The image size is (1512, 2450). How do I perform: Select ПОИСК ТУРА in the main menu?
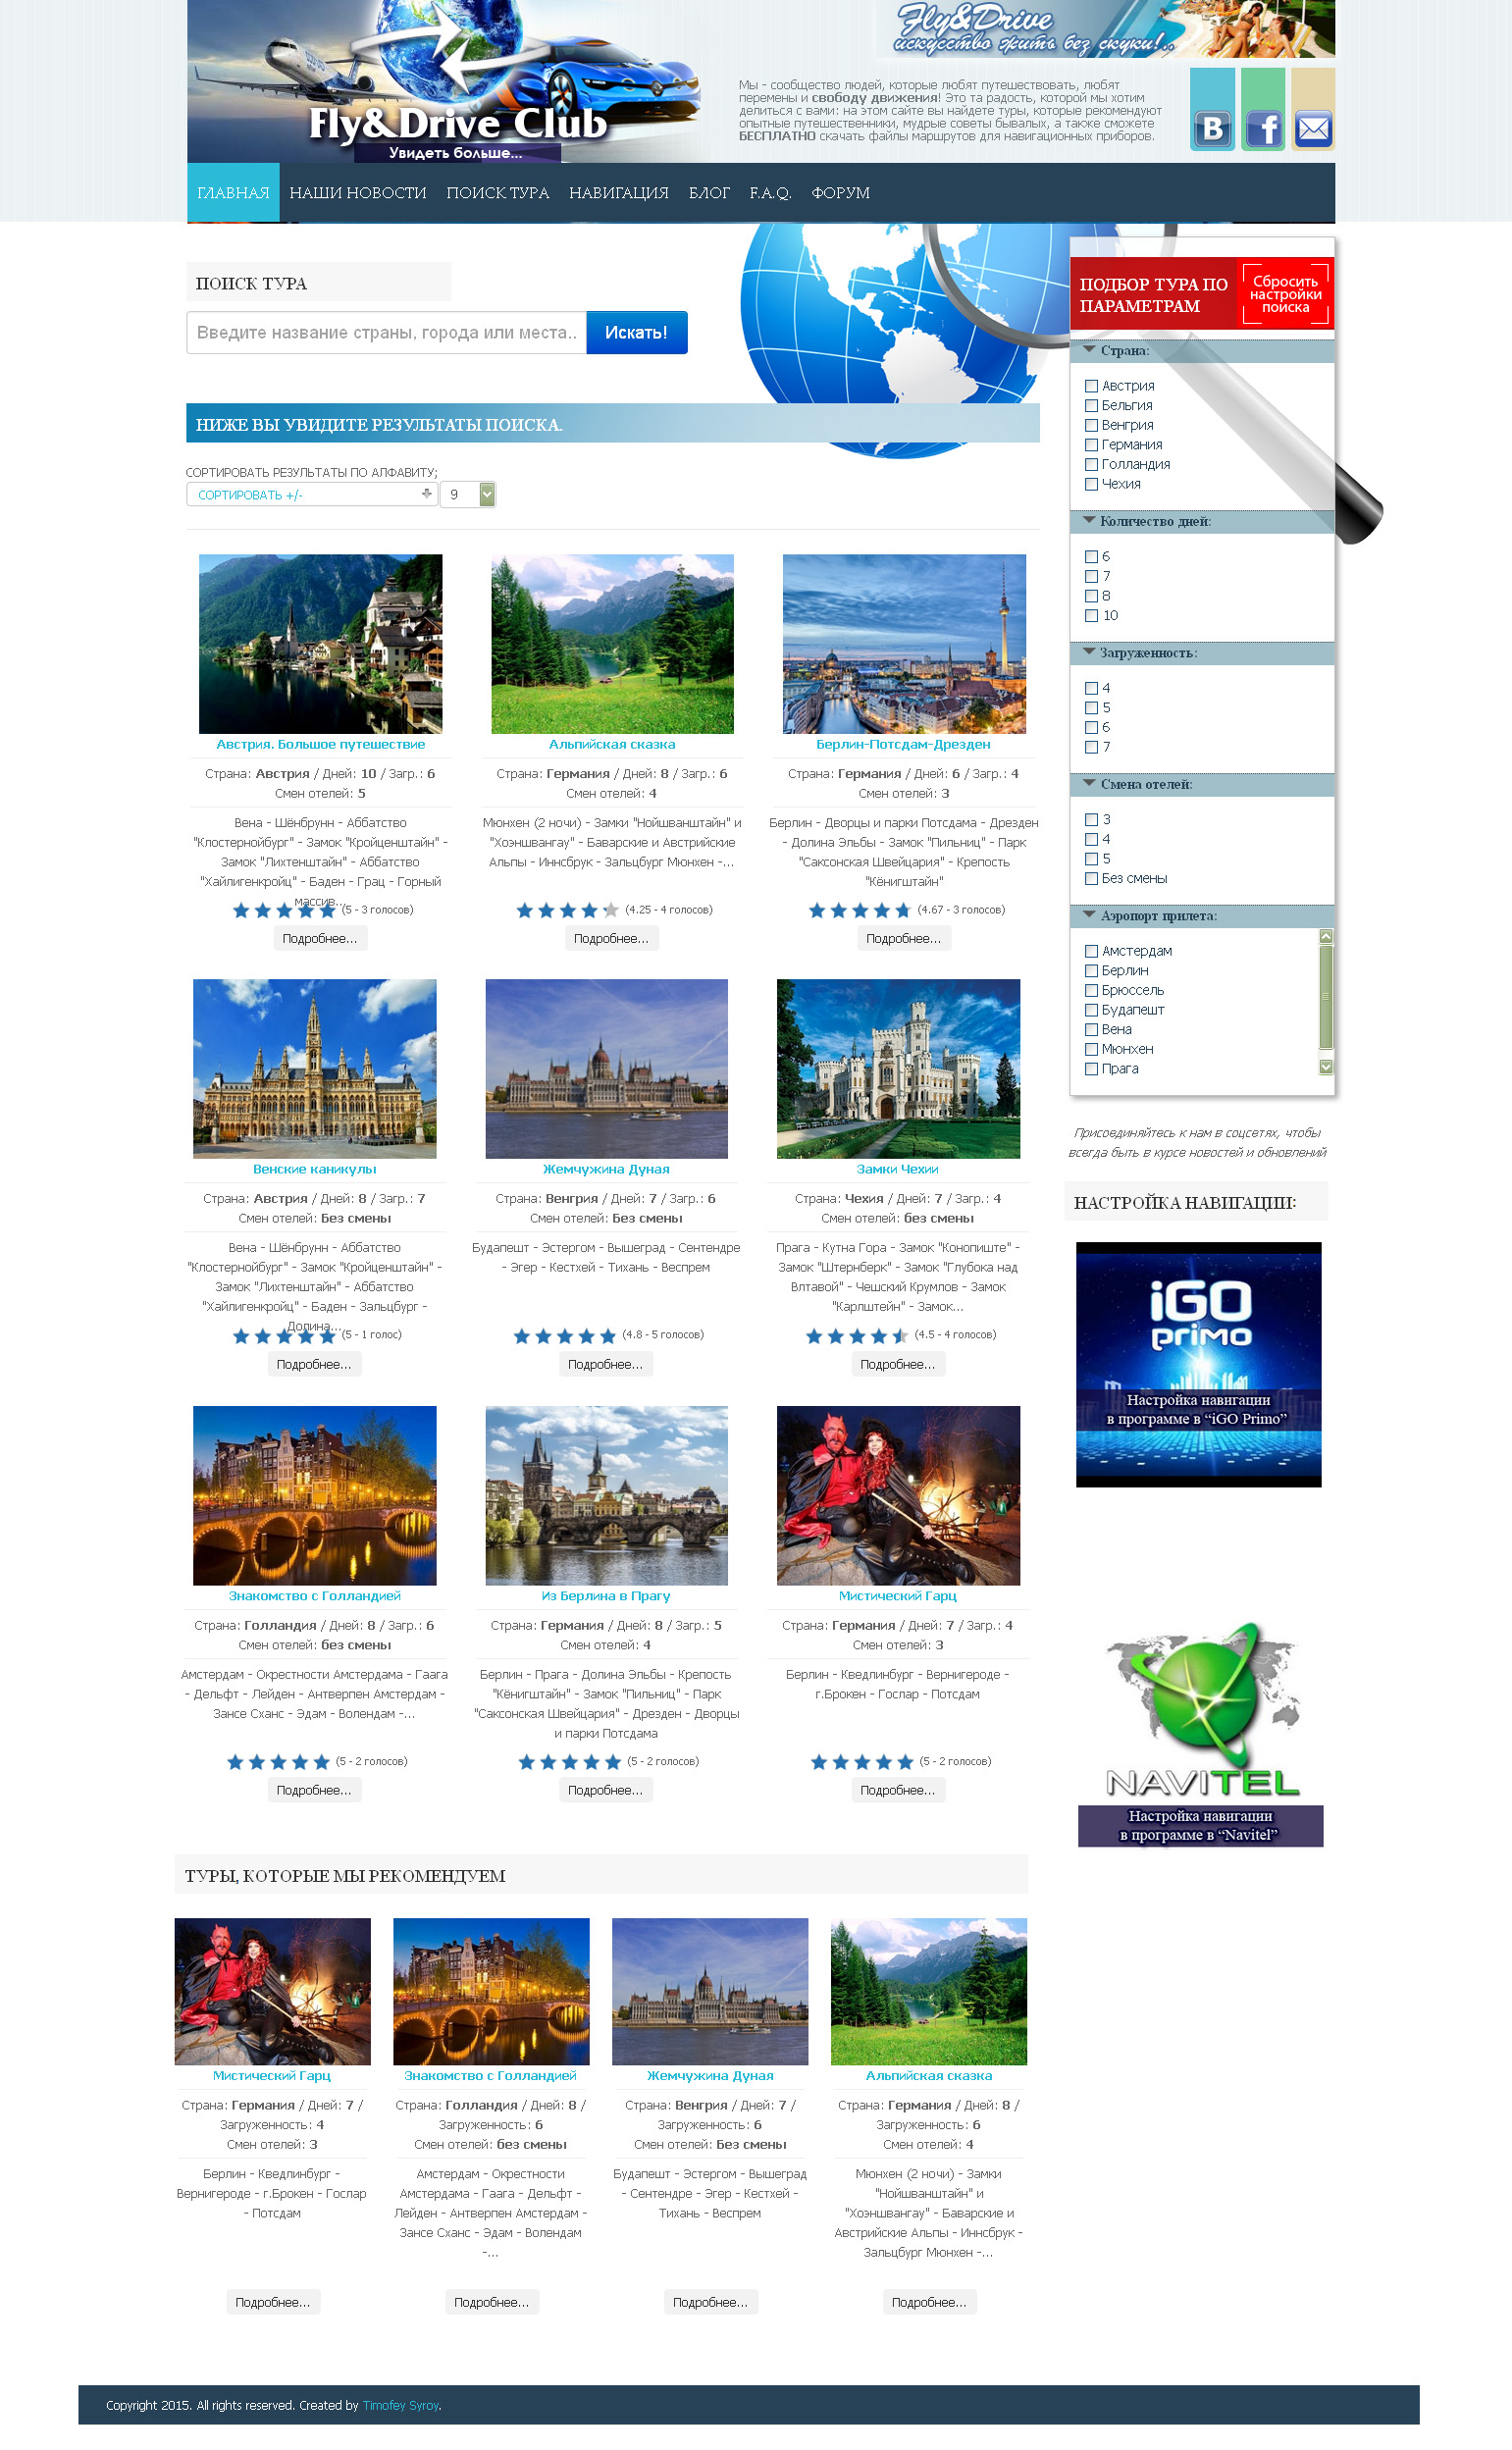(498, 193)
